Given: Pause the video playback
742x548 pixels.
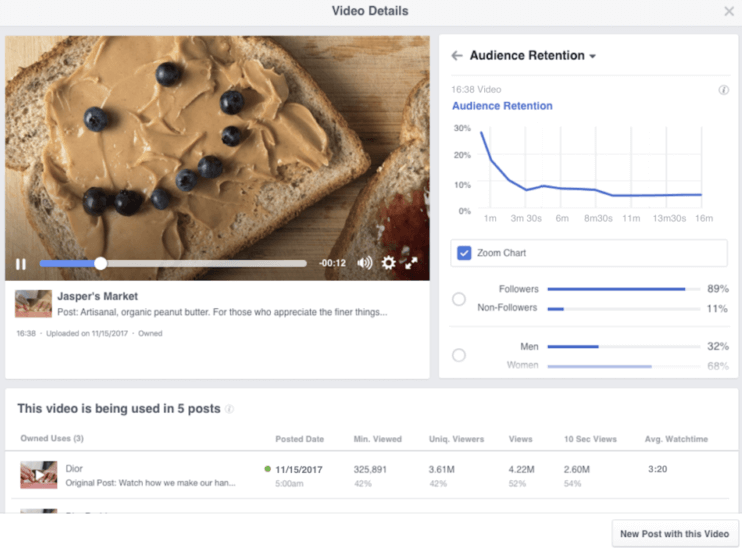Looking at the screenshot, I should (20, 264).
